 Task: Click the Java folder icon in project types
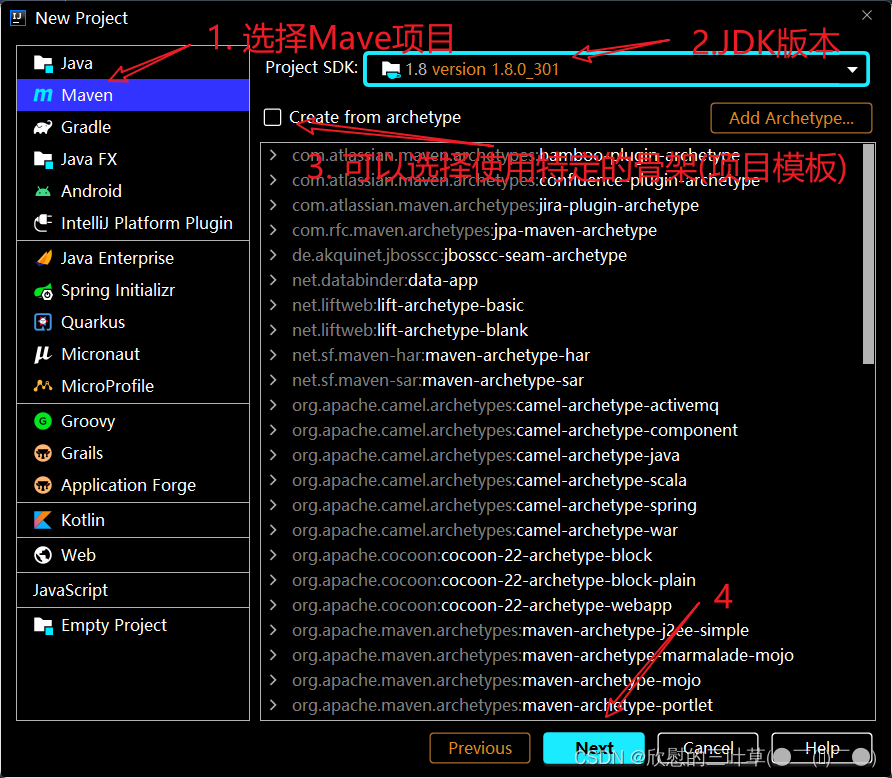[x=43, y=63]
